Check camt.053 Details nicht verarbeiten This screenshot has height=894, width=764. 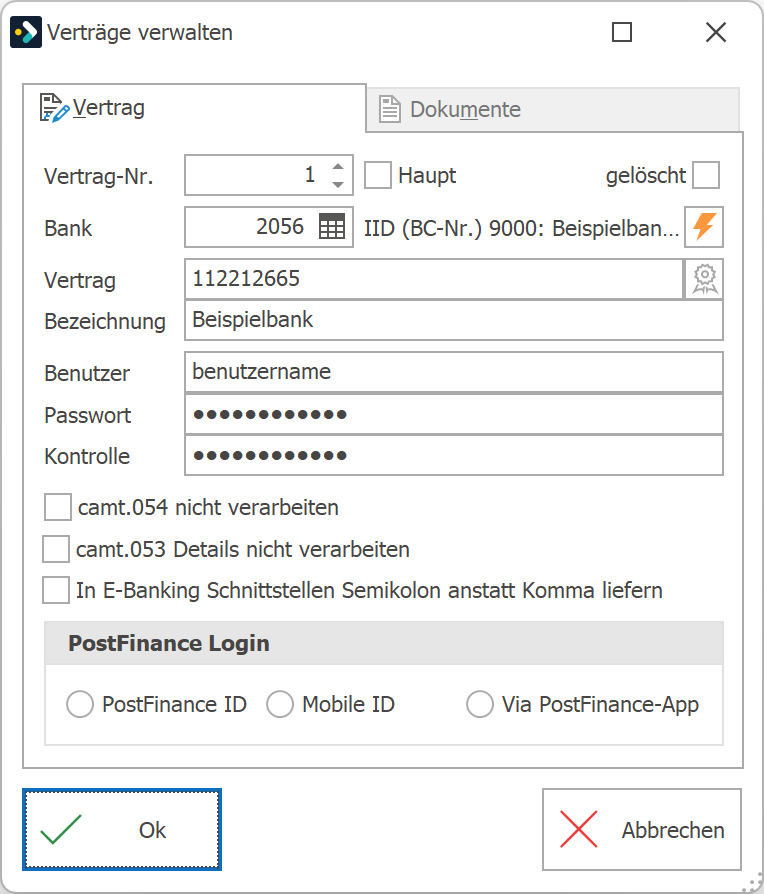(x=56, y=548)
